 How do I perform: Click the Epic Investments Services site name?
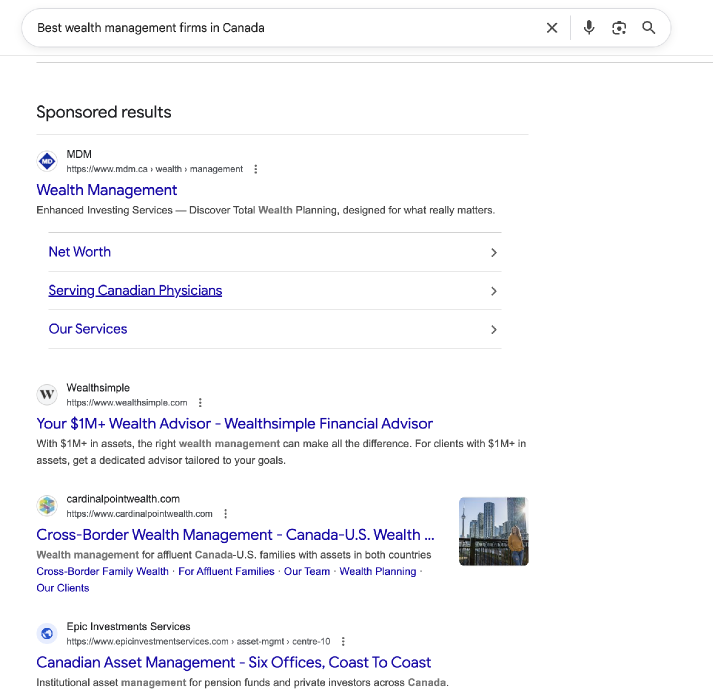click(128, 627)
